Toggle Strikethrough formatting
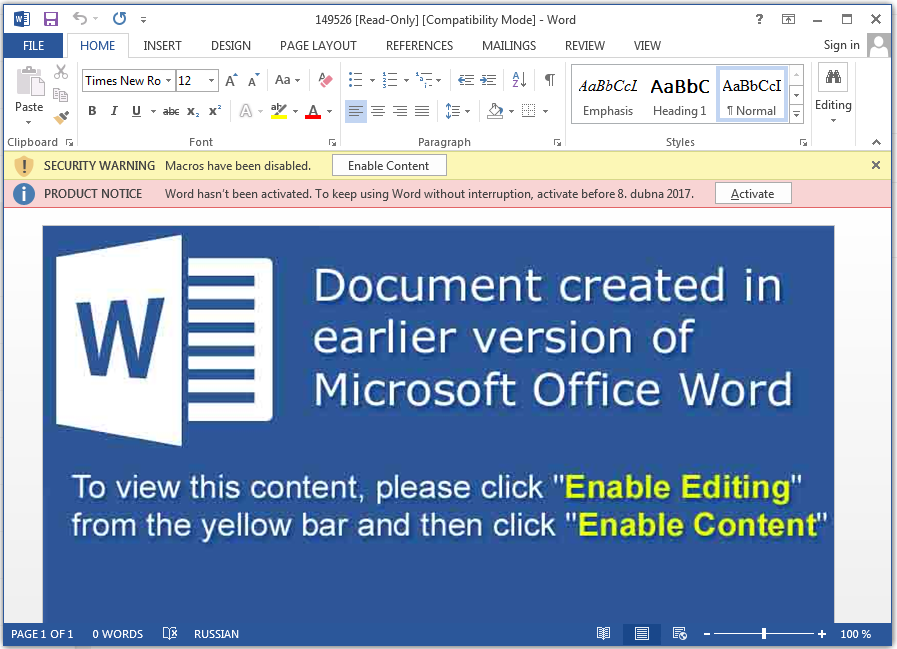The height and width of the screenshot is (649, 897). (171, 112)
